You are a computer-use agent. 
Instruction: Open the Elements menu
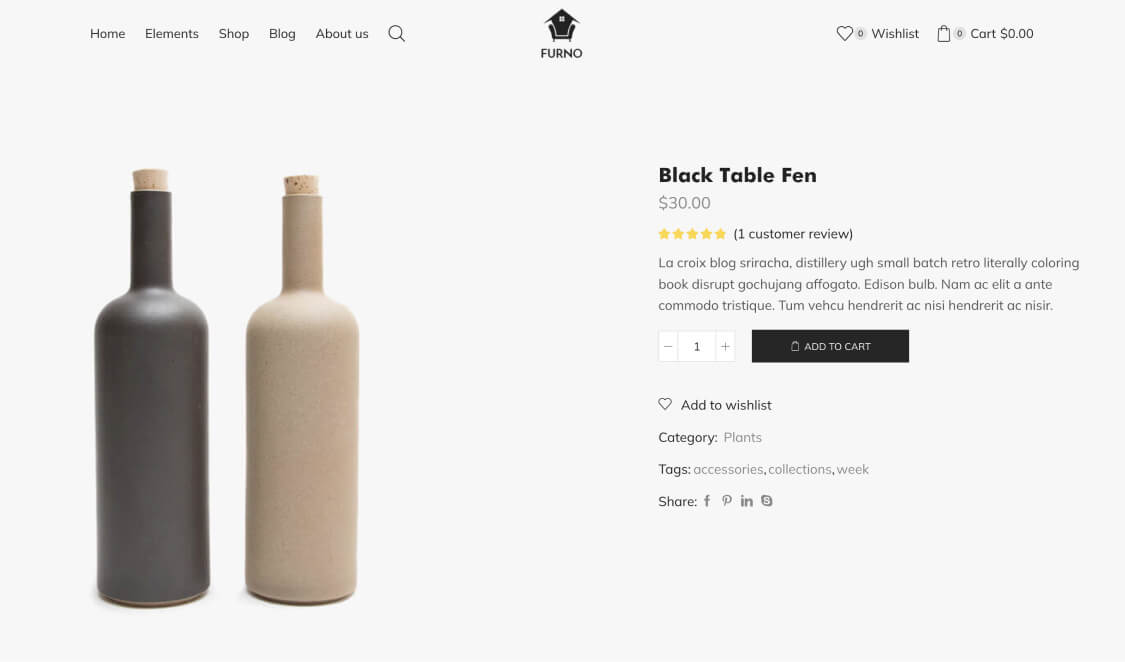click(x=172, y=33)
